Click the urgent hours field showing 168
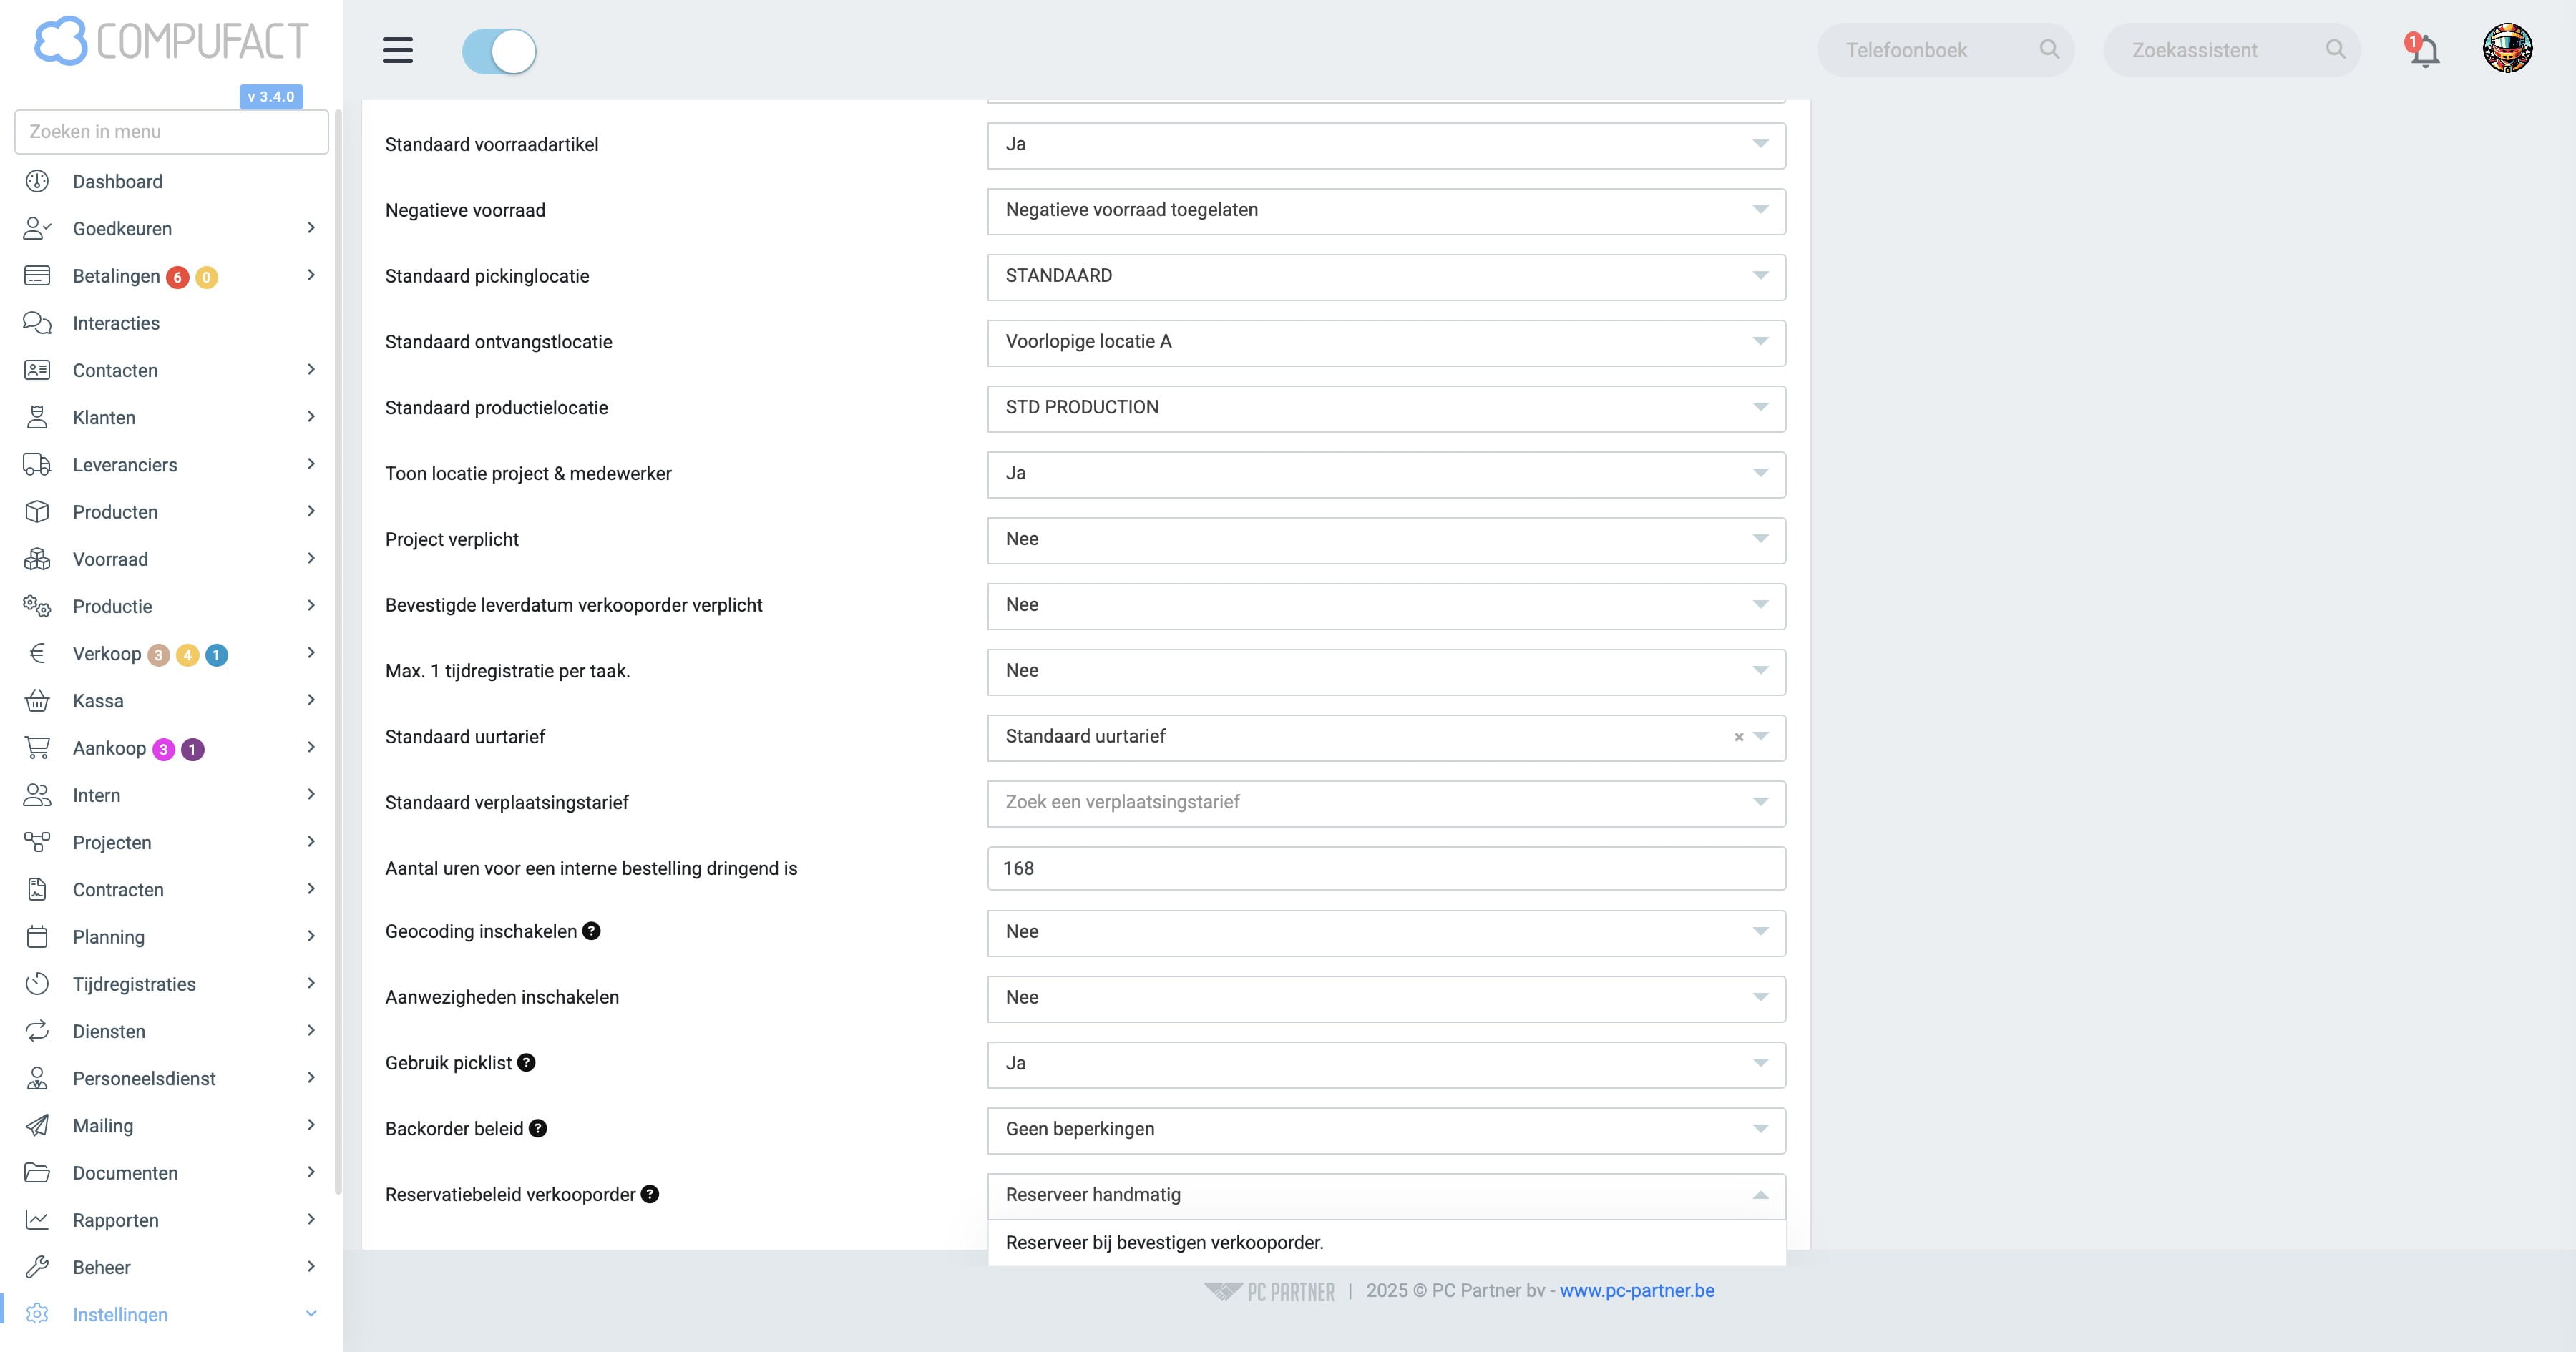2576x1352 pixels. tap(1386, 869)
